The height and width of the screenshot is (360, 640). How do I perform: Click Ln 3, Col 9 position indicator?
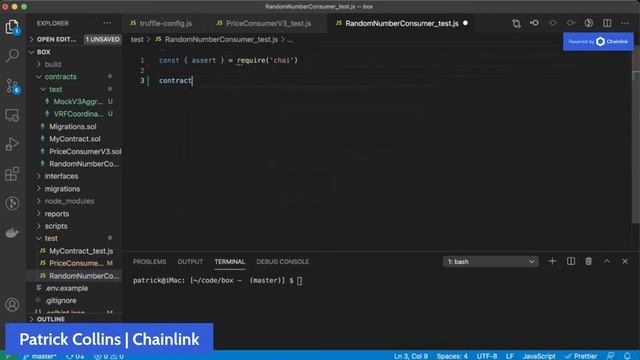click(x=411, y=356)
